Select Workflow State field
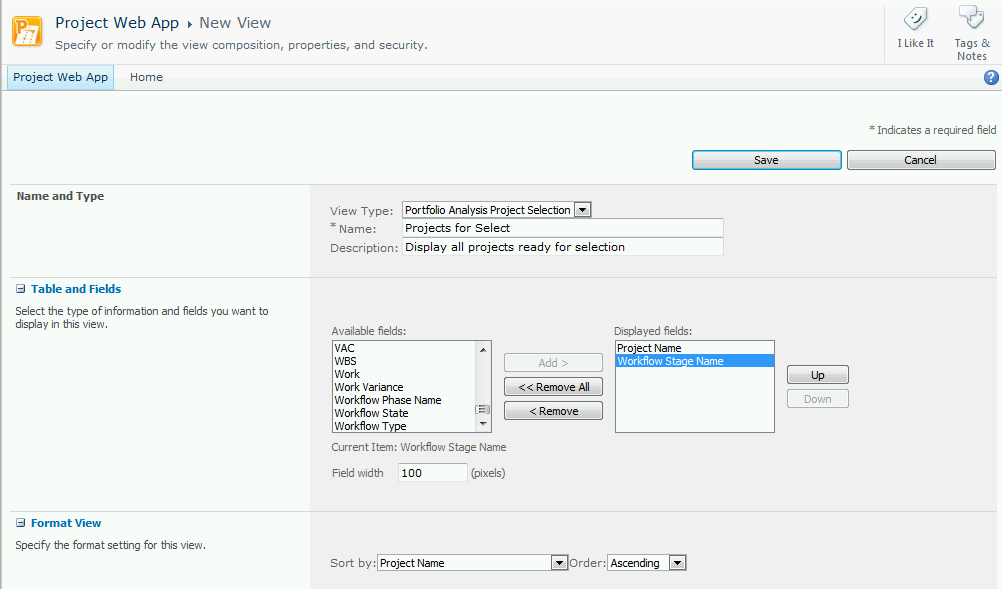 pyautogui.click(x=405, y=413)
